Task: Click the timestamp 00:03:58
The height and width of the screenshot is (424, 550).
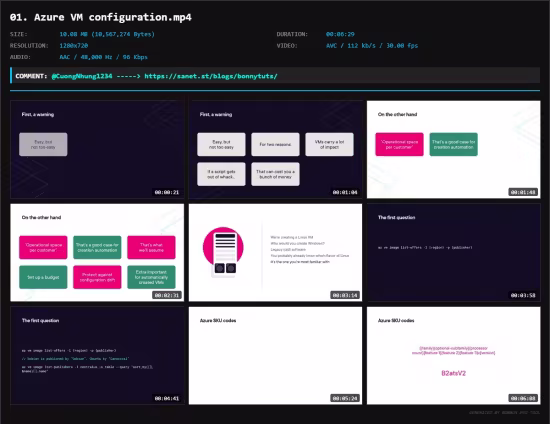Action: pos(523,295)
